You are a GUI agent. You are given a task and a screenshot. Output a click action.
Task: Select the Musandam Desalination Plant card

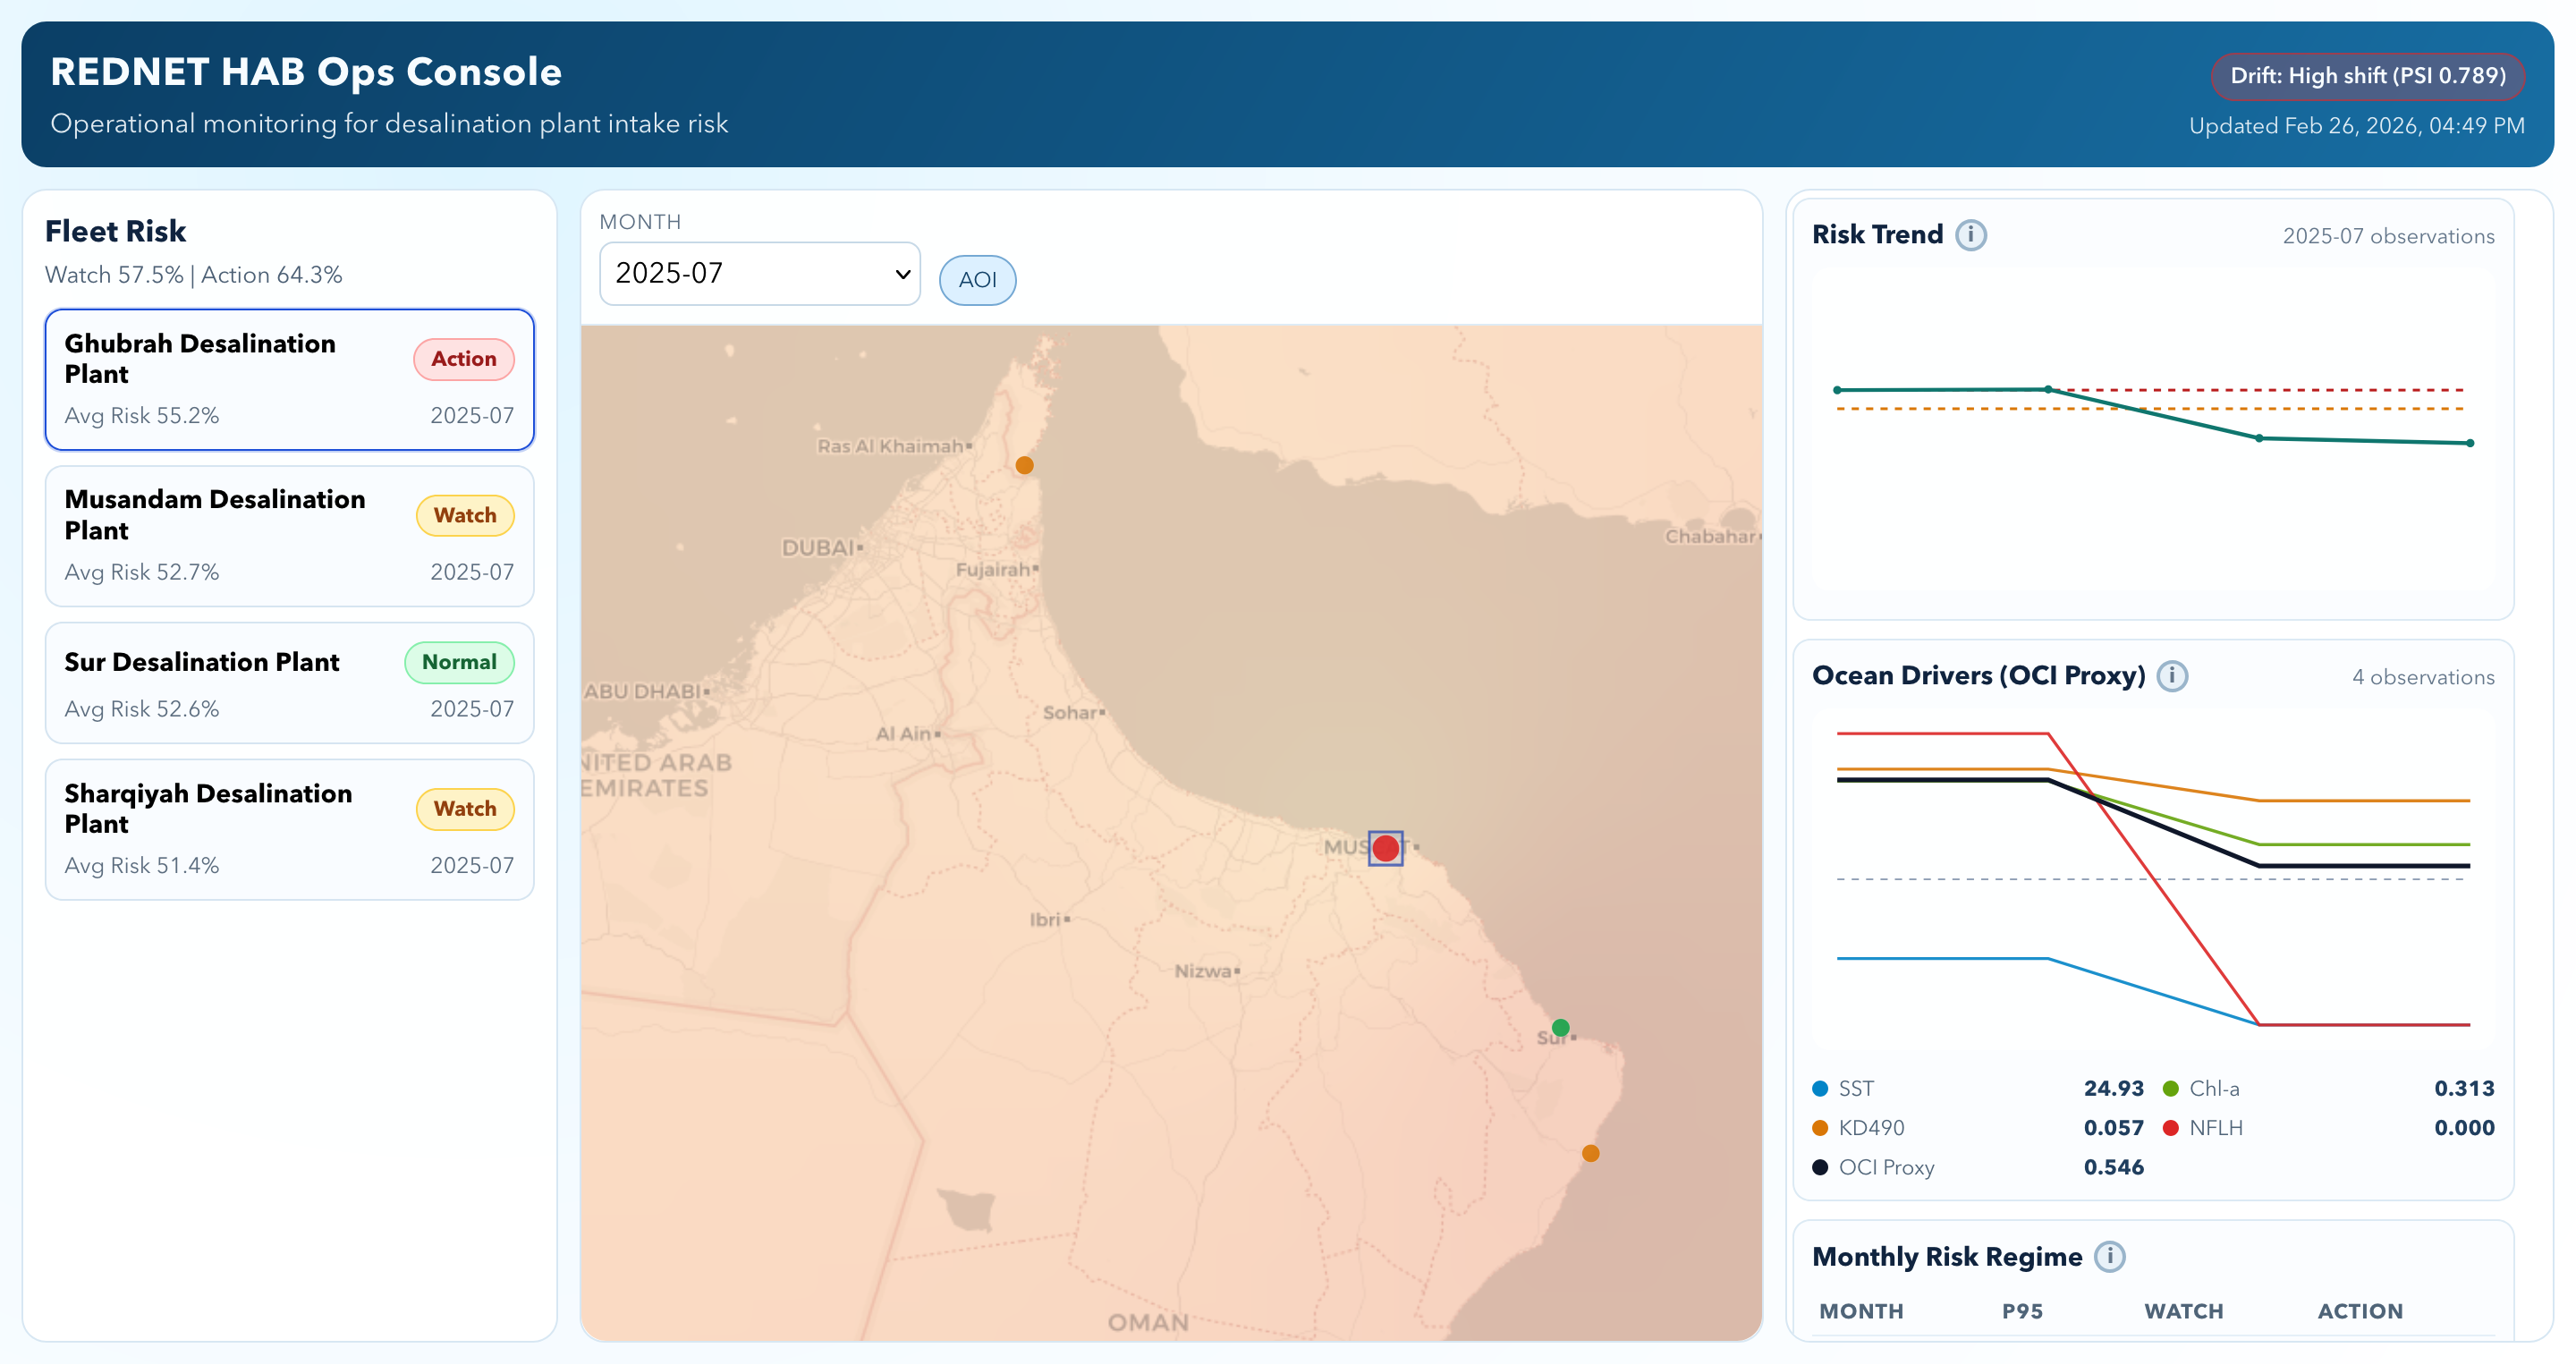(289, 536)
